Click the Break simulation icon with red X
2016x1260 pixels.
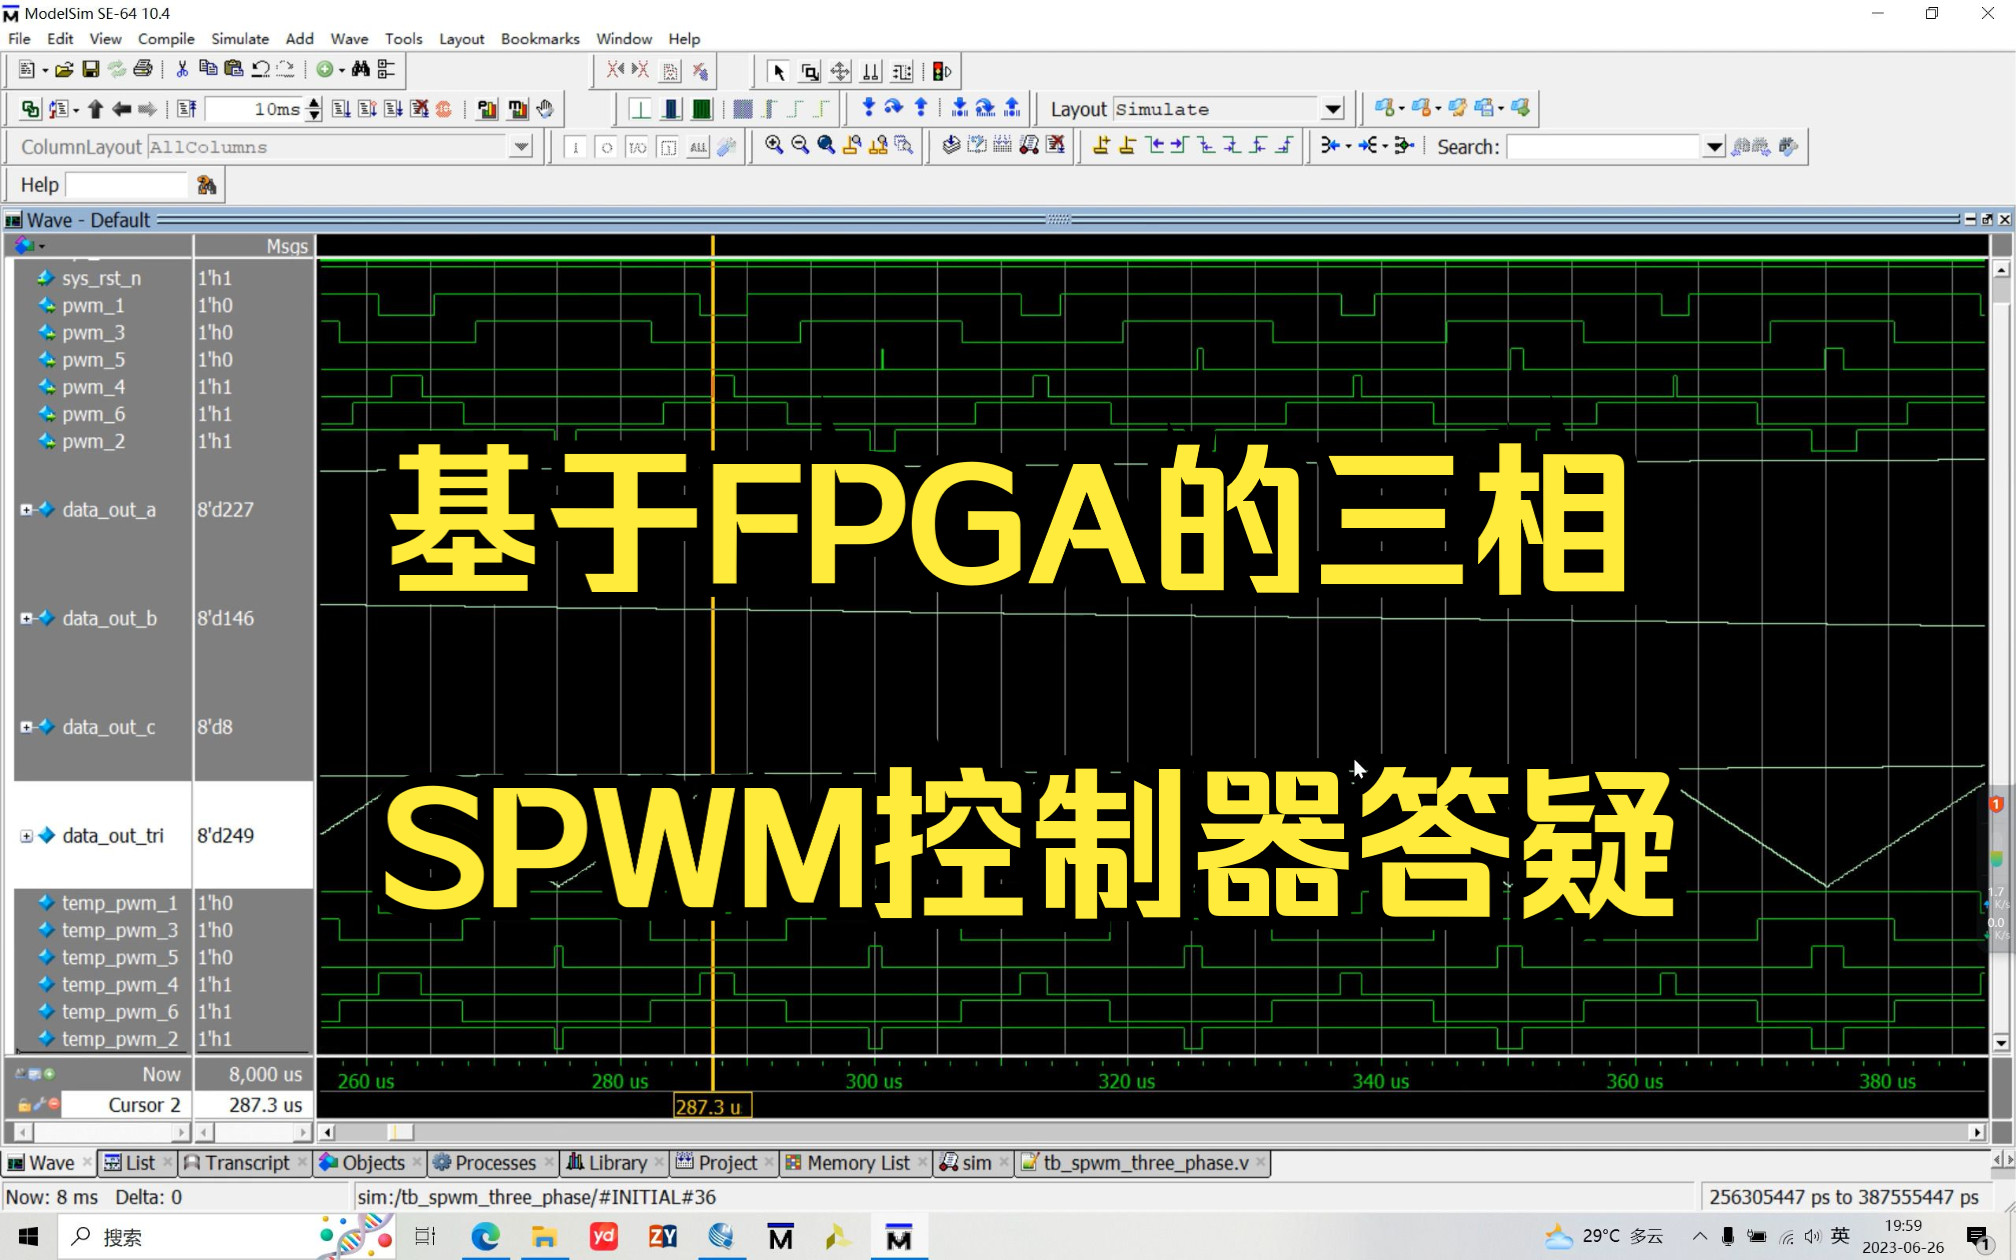419,109
